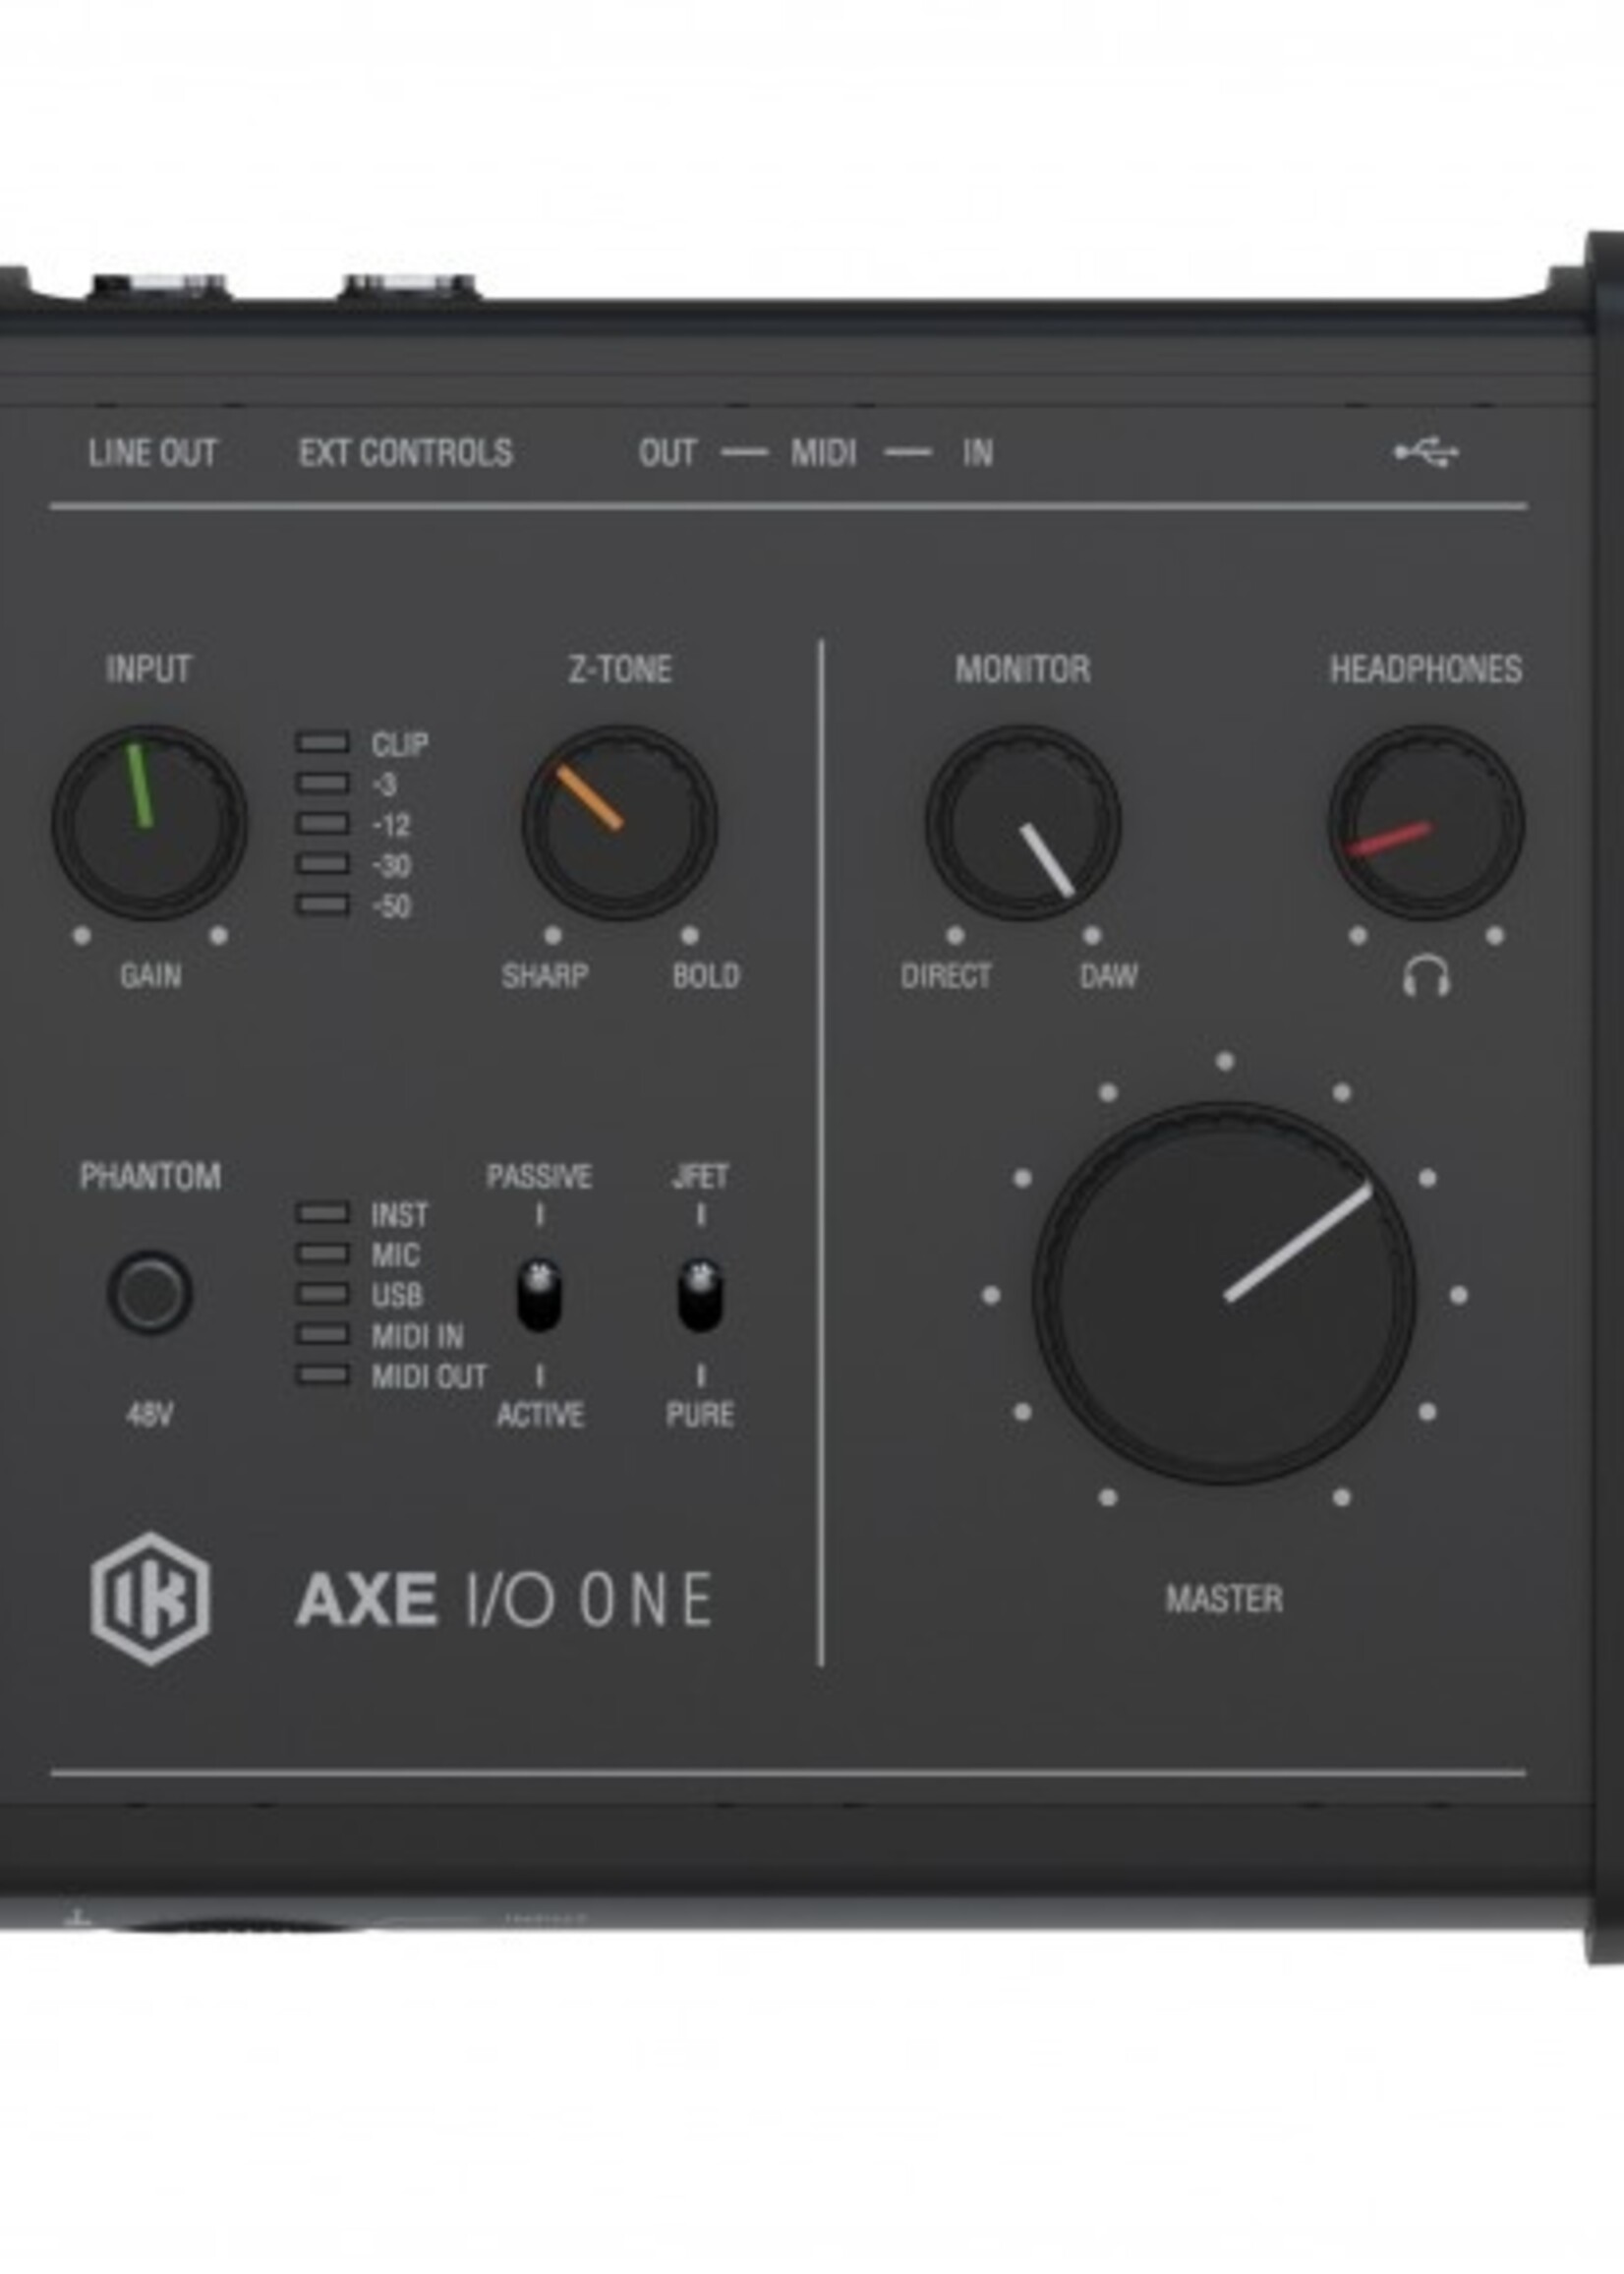The image size is (1624, 2274).
Task: Click the USB status LED
Action: pos(322,1295)
